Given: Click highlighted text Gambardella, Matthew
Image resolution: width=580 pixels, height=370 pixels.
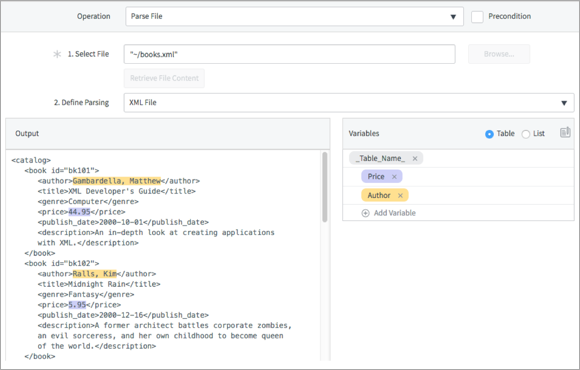Looking at the screenshot, I should coord(117,181).
